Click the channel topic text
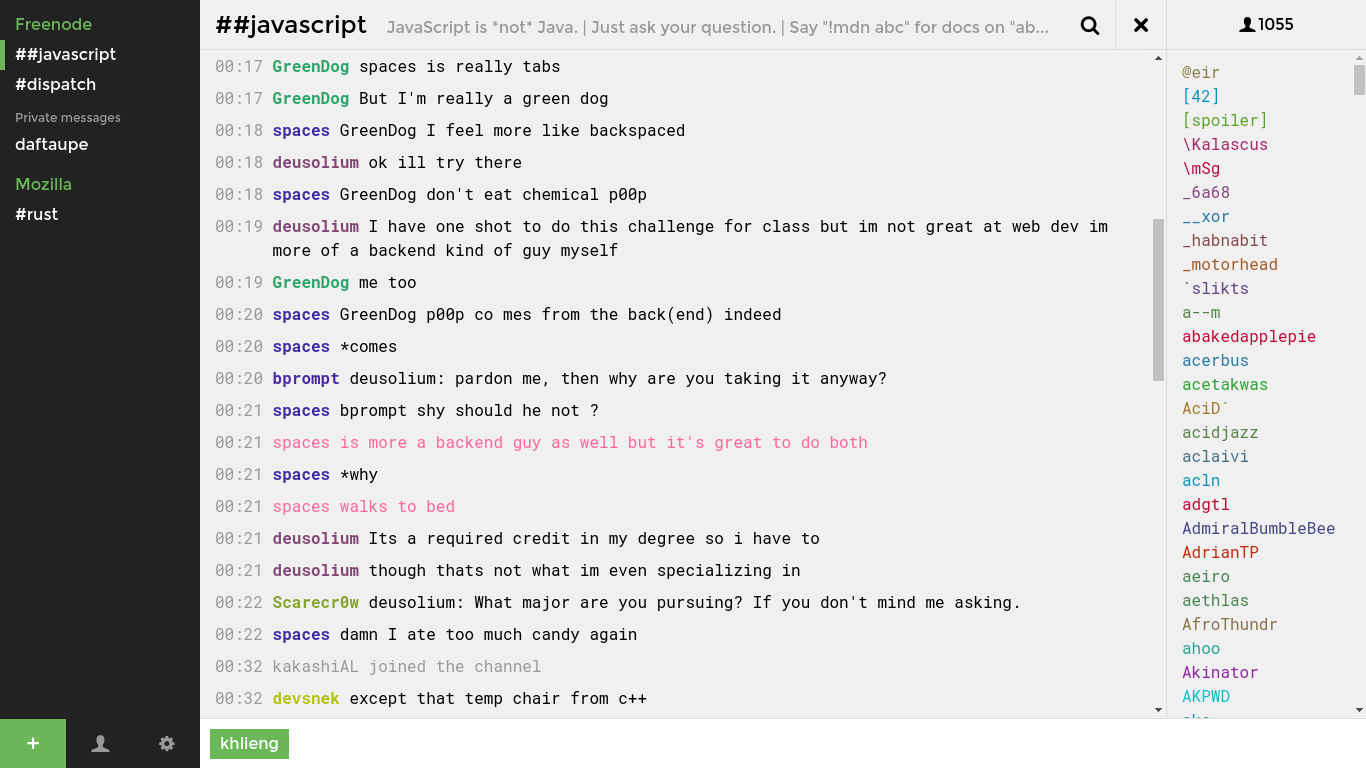Screen dimensions: 1366x768 pos(718,27)
